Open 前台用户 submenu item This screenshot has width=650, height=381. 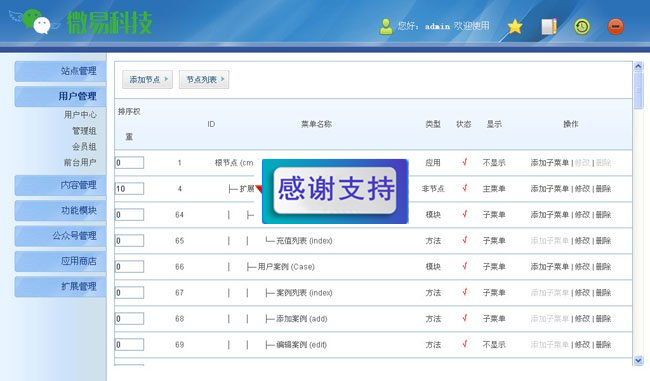[x=80, y=162]
